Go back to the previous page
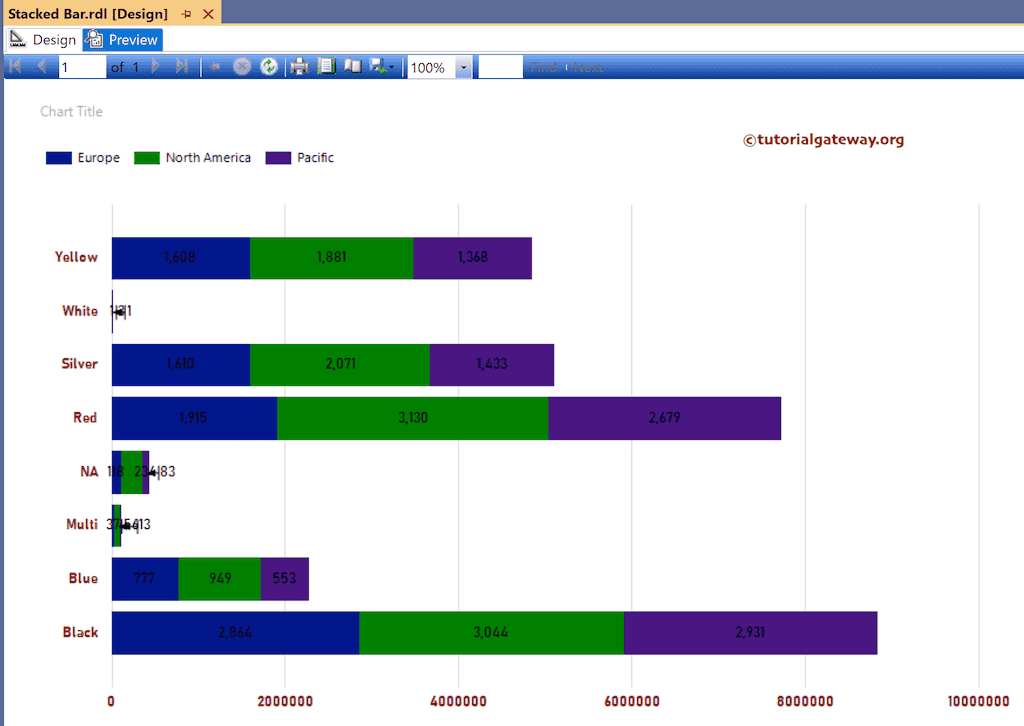Image resolution: width=1024 pixels, height=726 pixels. 40,66
